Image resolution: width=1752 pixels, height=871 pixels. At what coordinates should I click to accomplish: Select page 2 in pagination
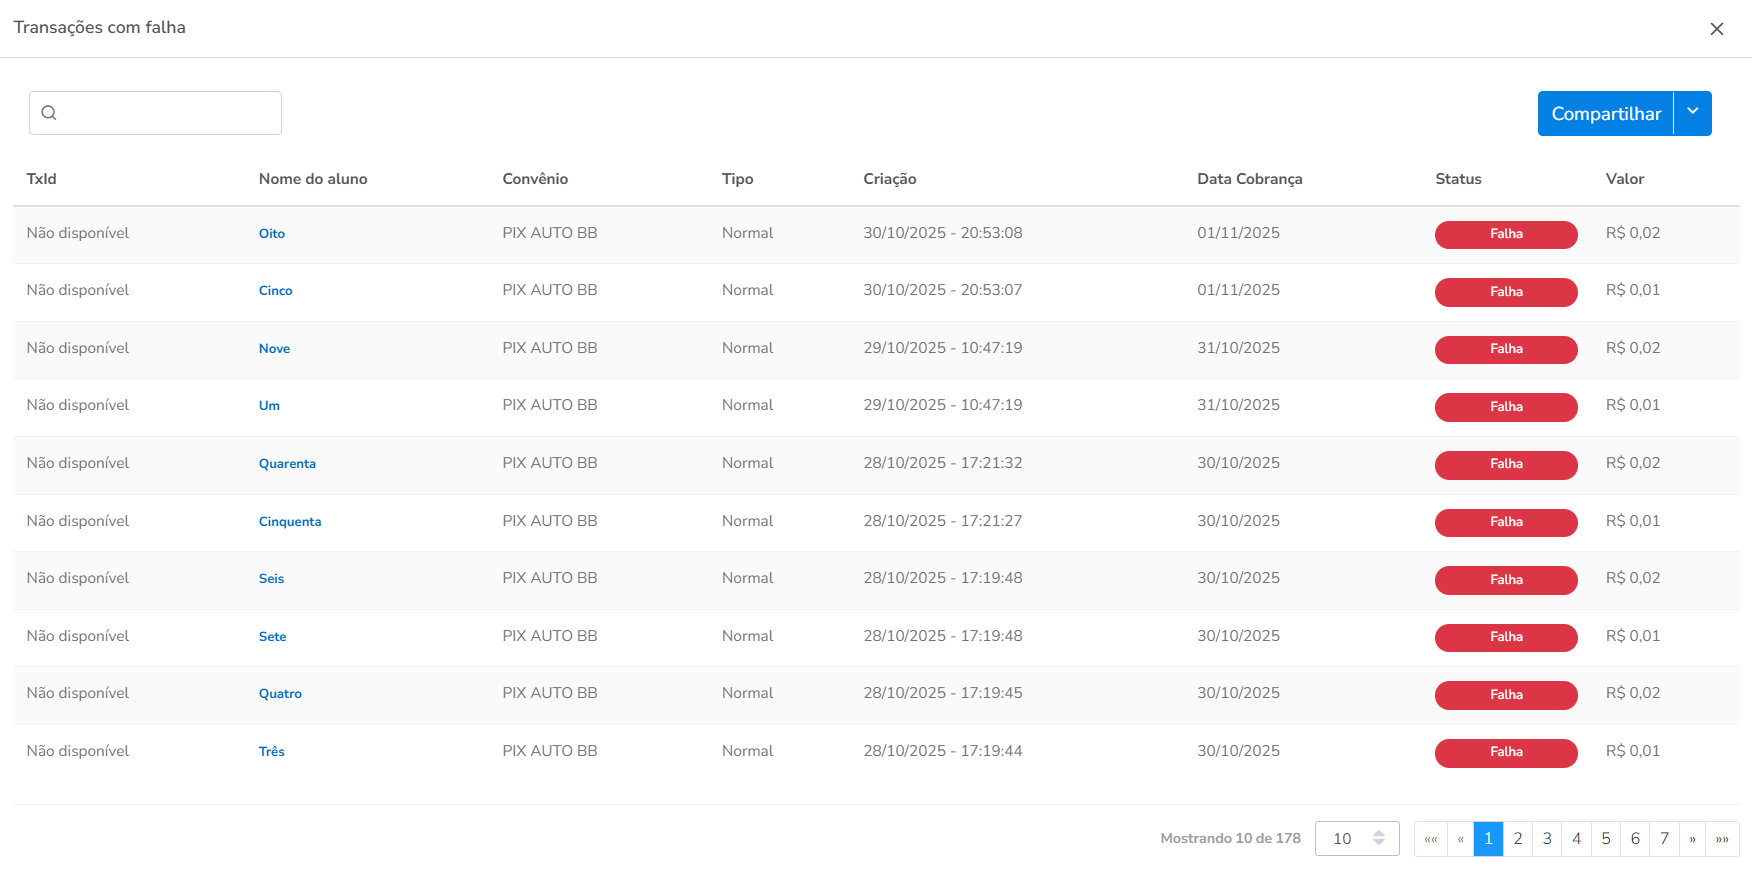click(x=1517, y=839)
